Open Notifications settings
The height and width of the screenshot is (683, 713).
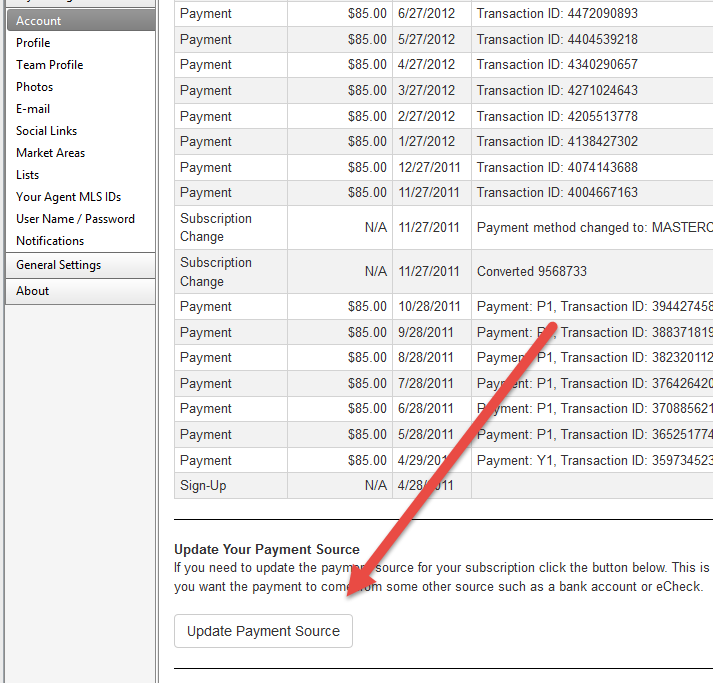point(50,241)
